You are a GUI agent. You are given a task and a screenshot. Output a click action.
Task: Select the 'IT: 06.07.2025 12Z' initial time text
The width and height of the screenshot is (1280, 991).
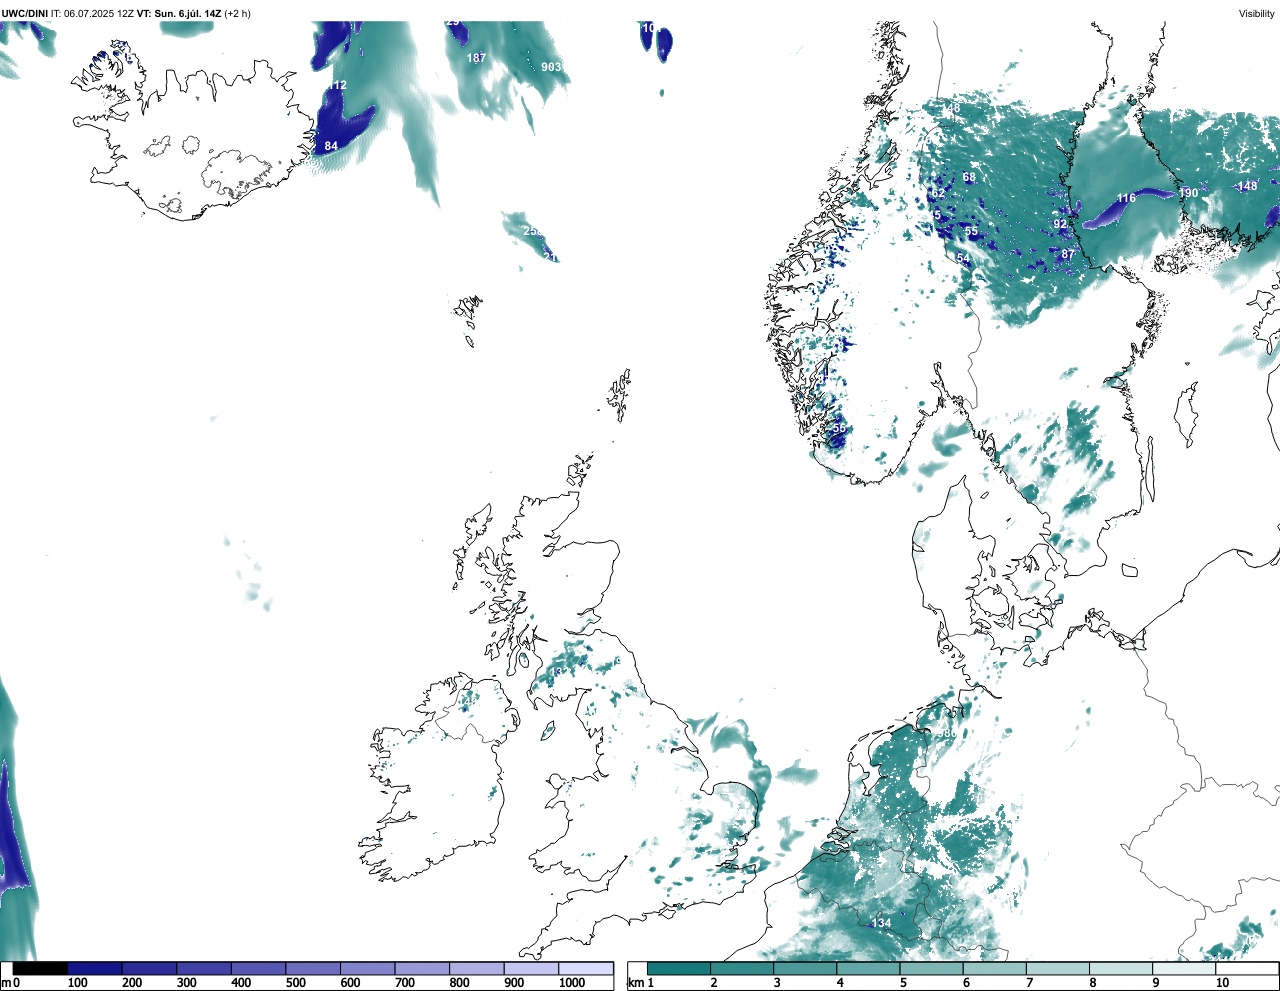click(x=92, y=13)
